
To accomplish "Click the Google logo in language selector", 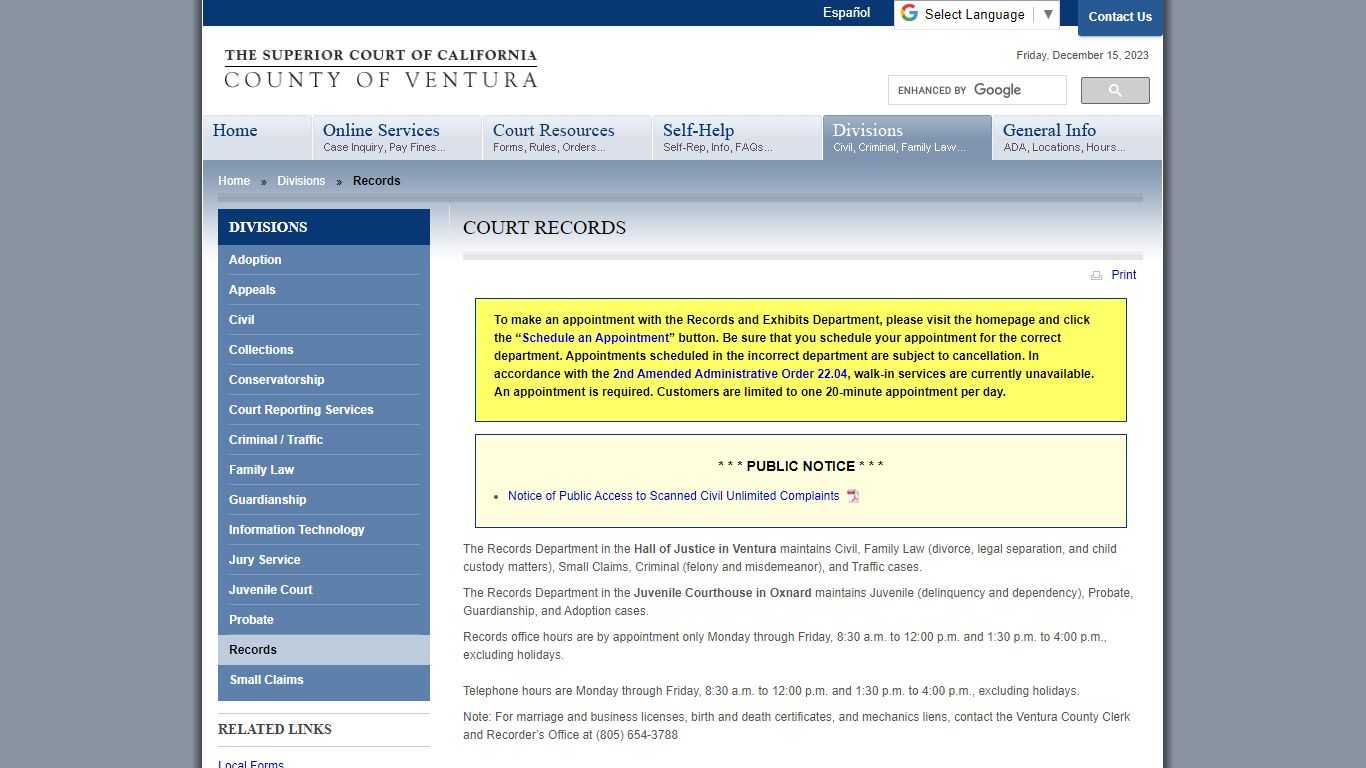I will coord(909,13).
